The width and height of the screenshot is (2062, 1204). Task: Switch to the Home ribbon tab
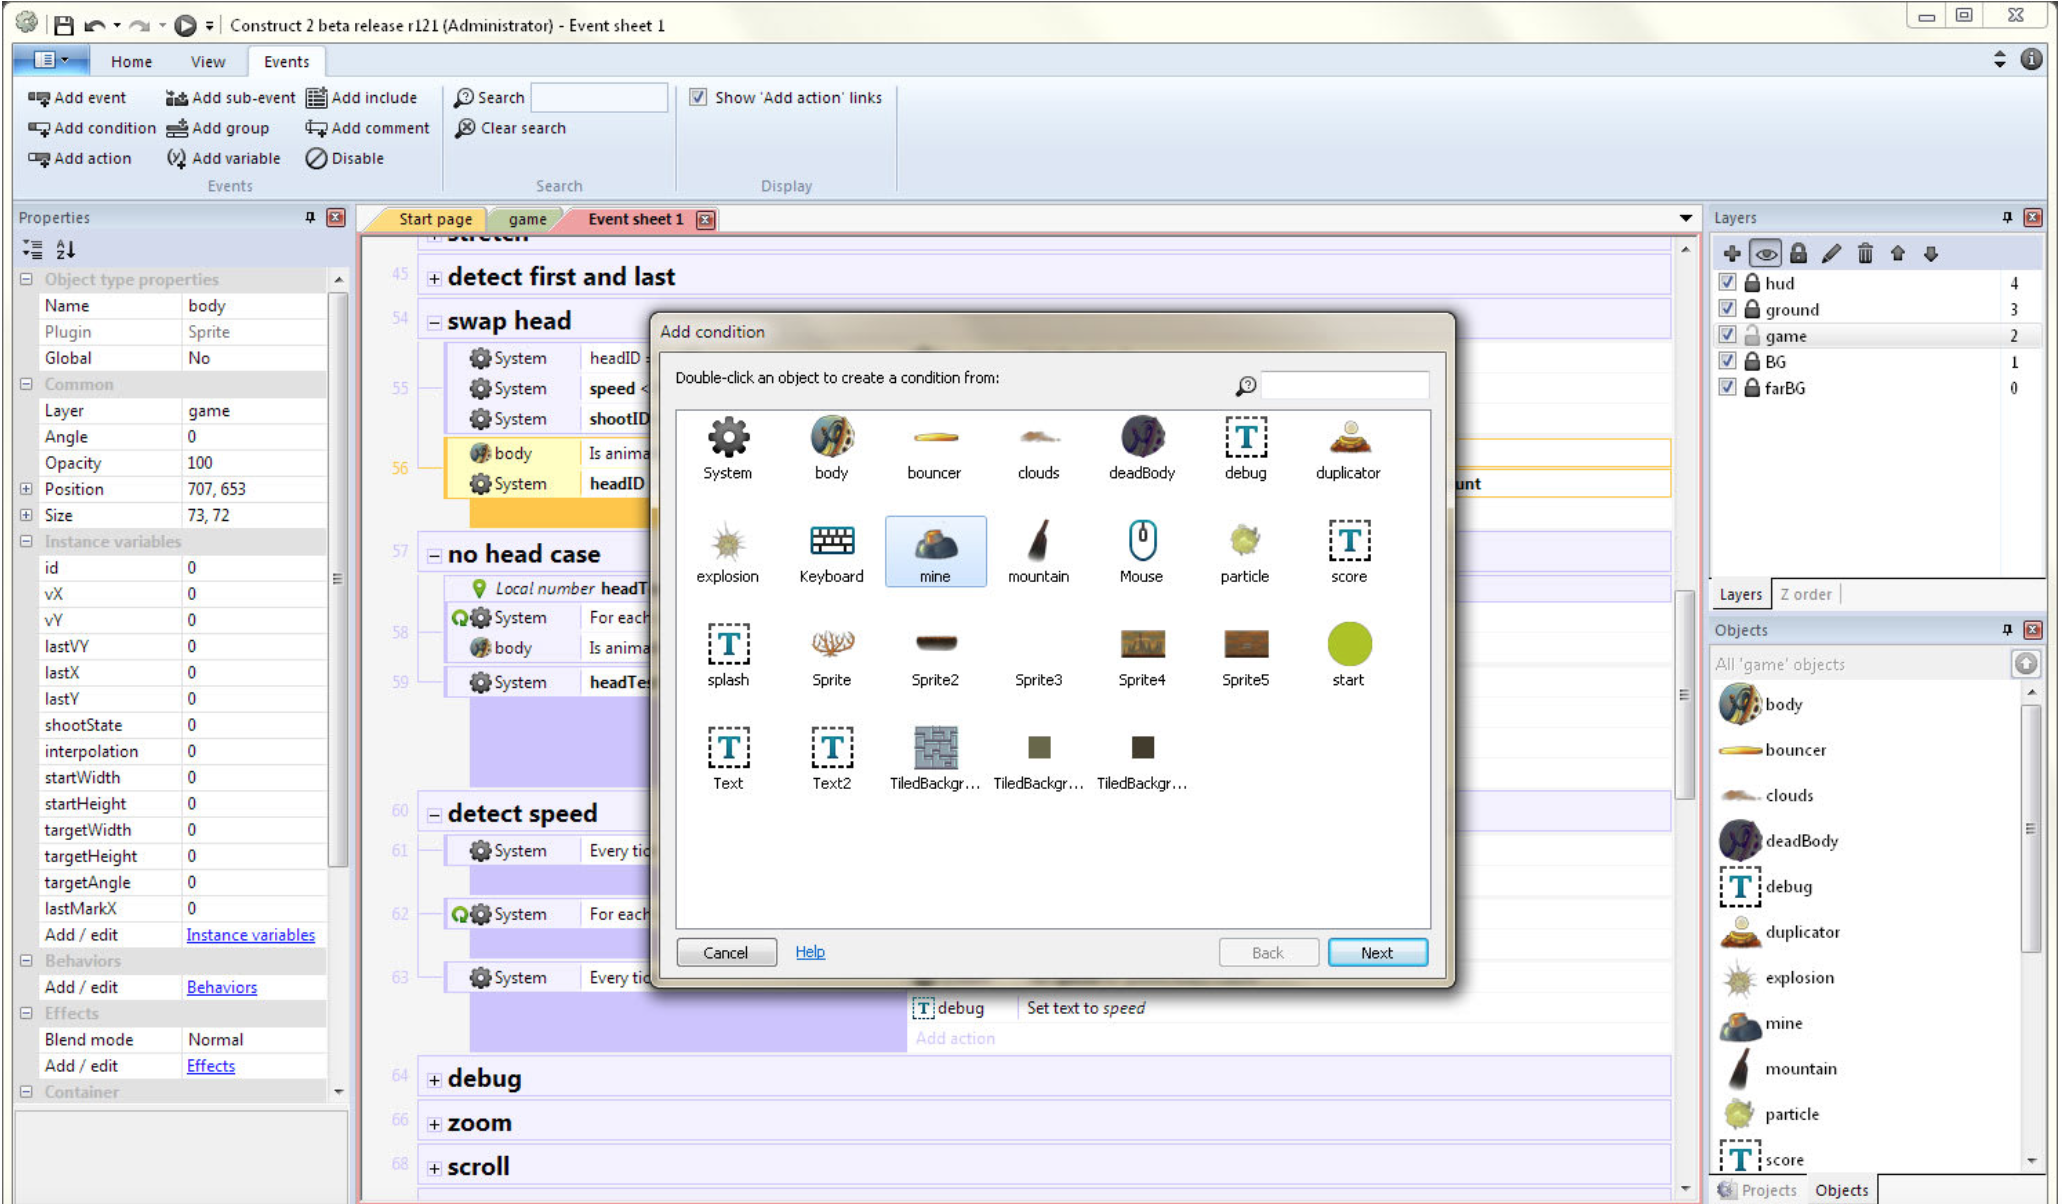click(131, 61)
